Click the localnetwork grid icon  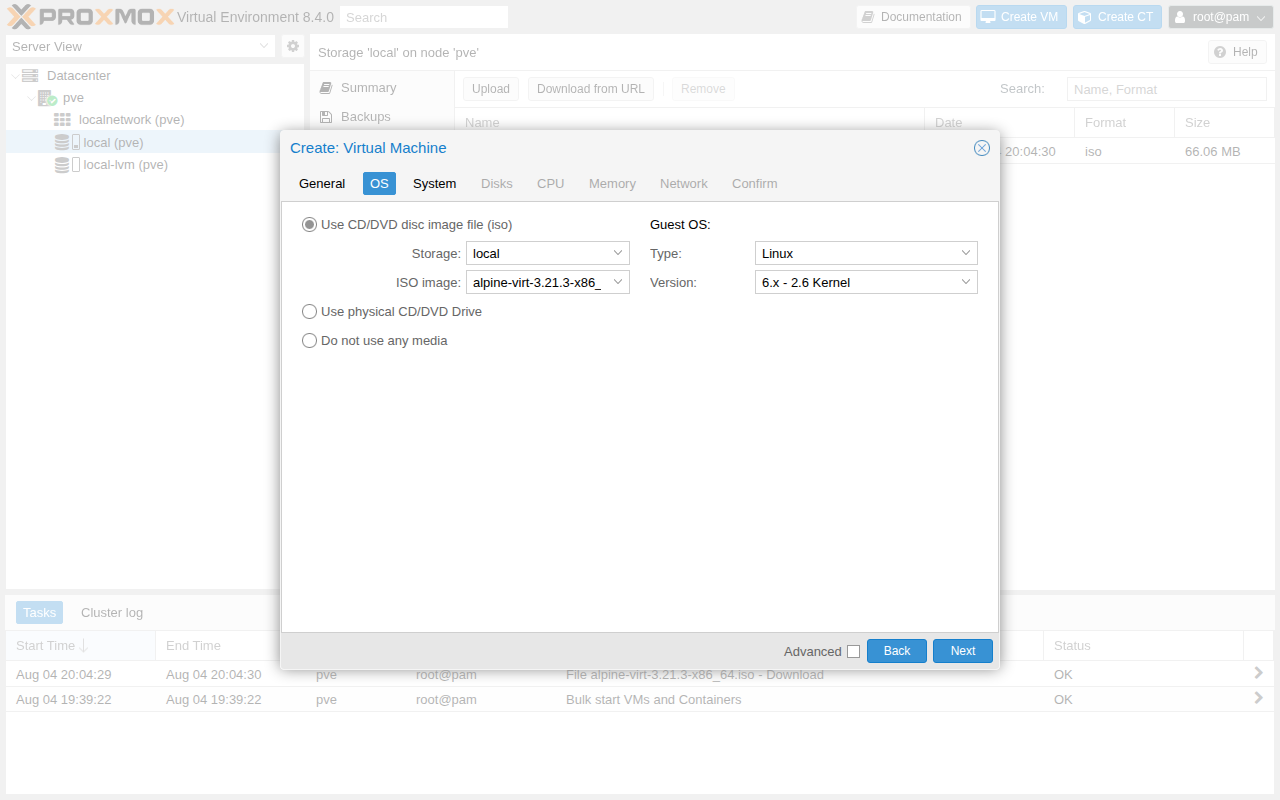point(62,120)
